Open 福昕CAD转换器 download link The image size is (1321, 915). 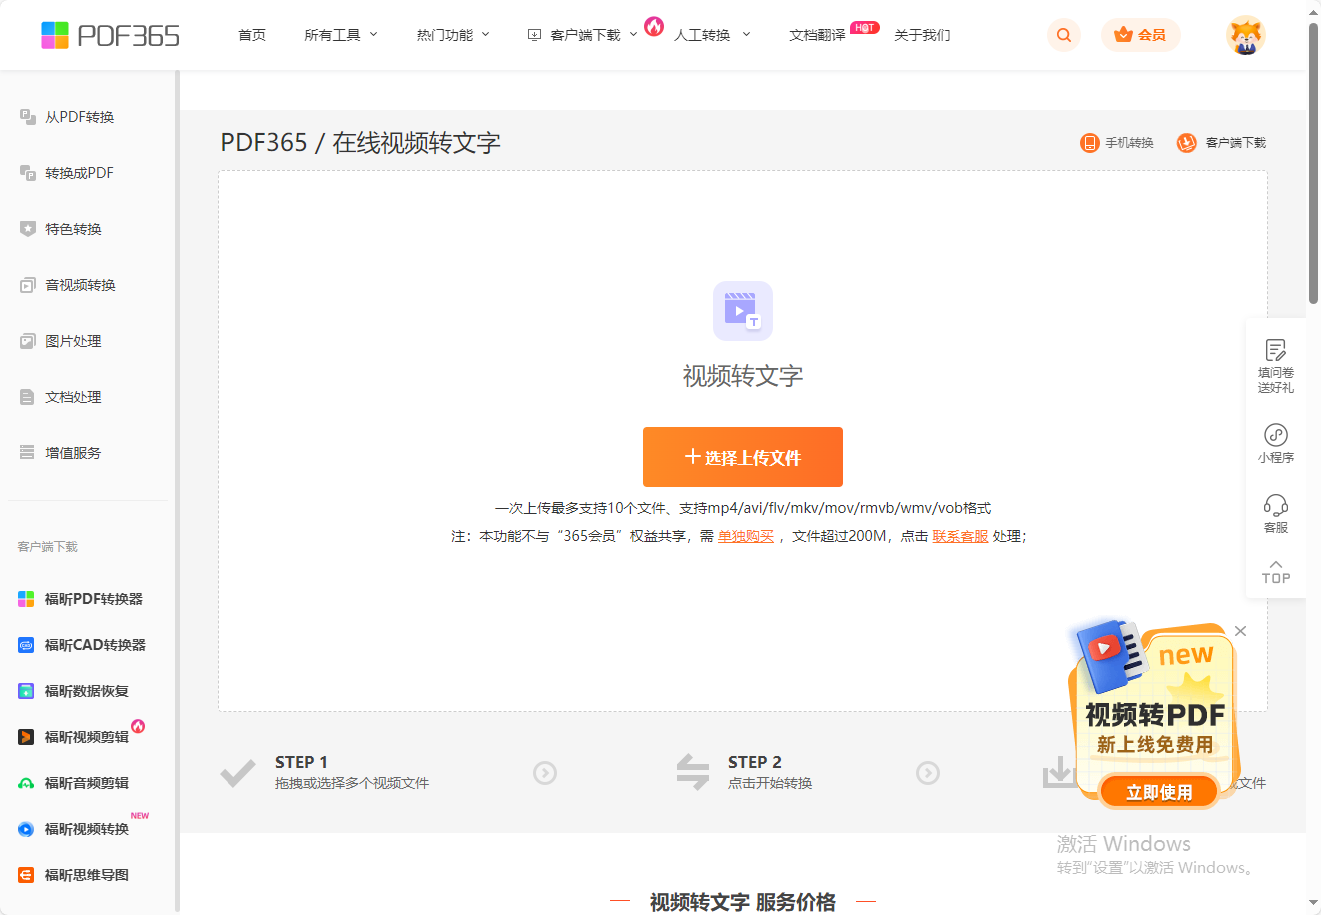(x=82, y=645)
